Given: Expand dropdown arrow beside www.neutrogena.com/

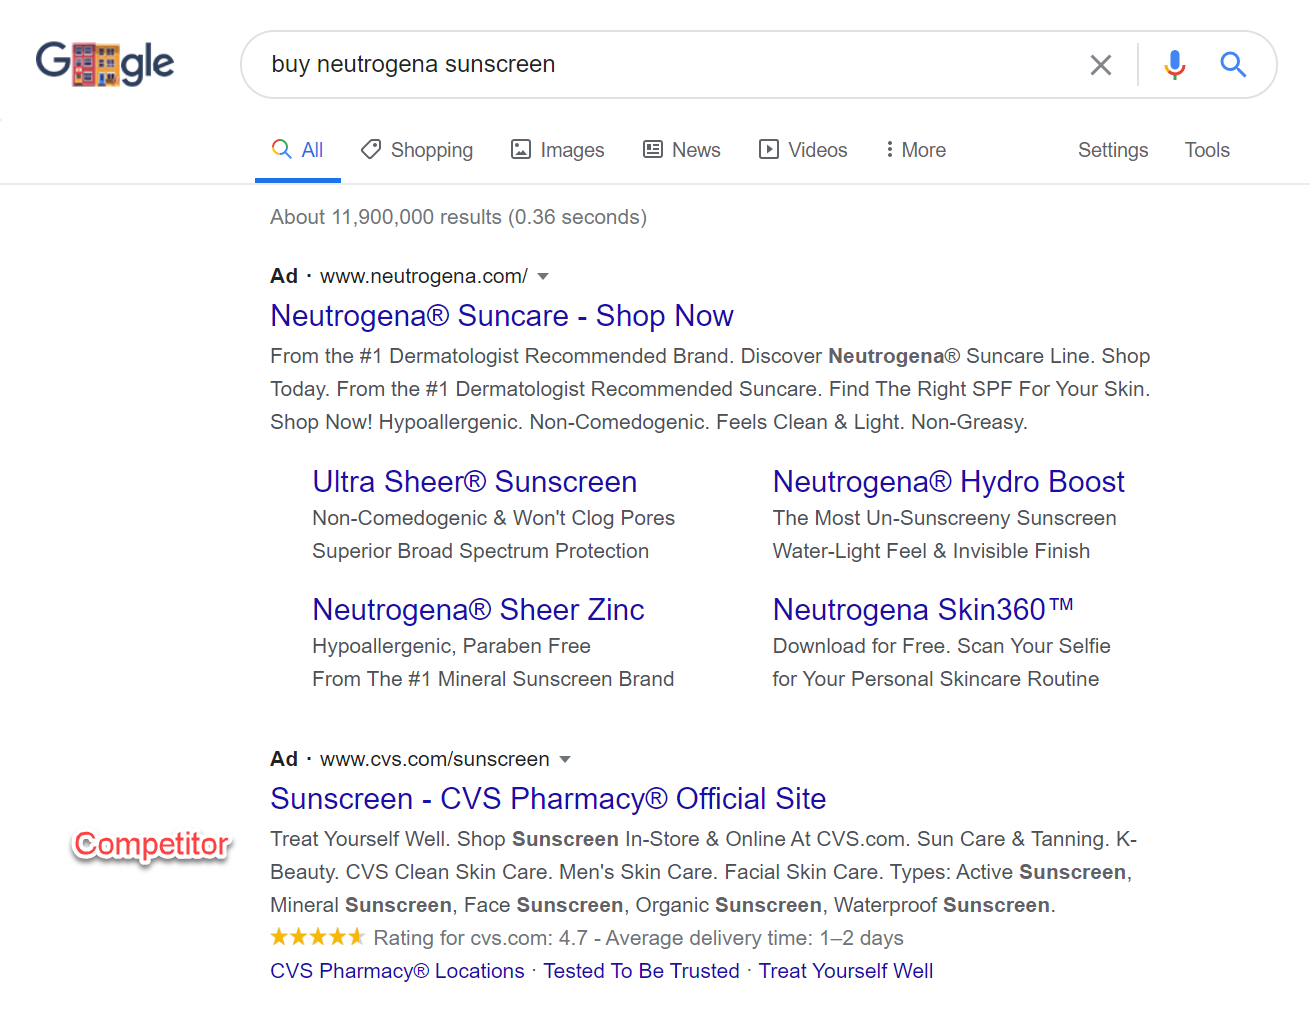Looking at the screenshot, I should 543,276.
